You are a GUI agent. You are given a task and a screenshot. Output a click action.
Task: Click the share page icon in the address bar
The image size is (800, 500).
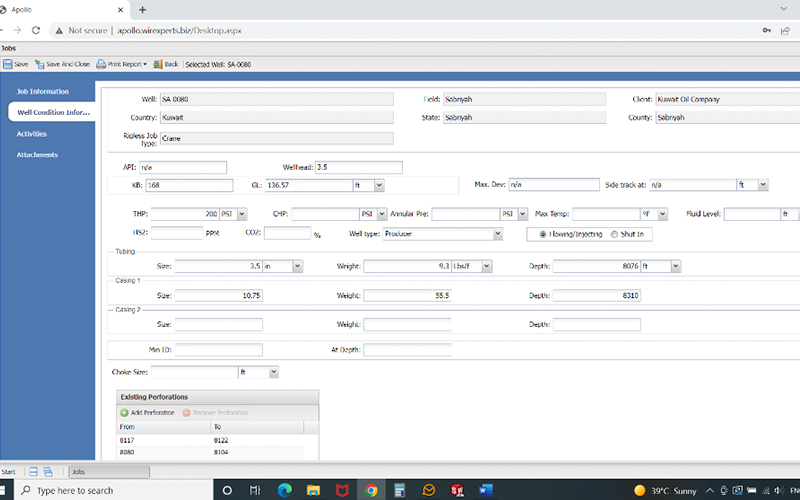786,31
